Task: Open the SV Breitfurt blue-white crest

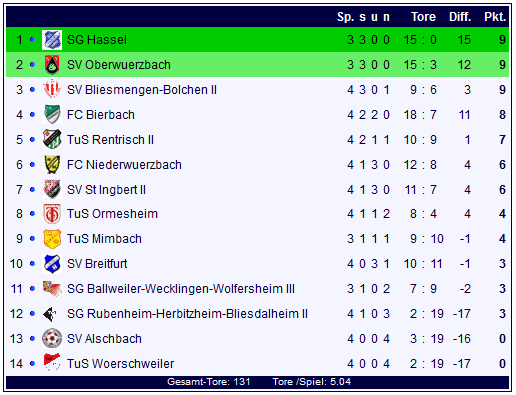Action: [x=52, y=264]
